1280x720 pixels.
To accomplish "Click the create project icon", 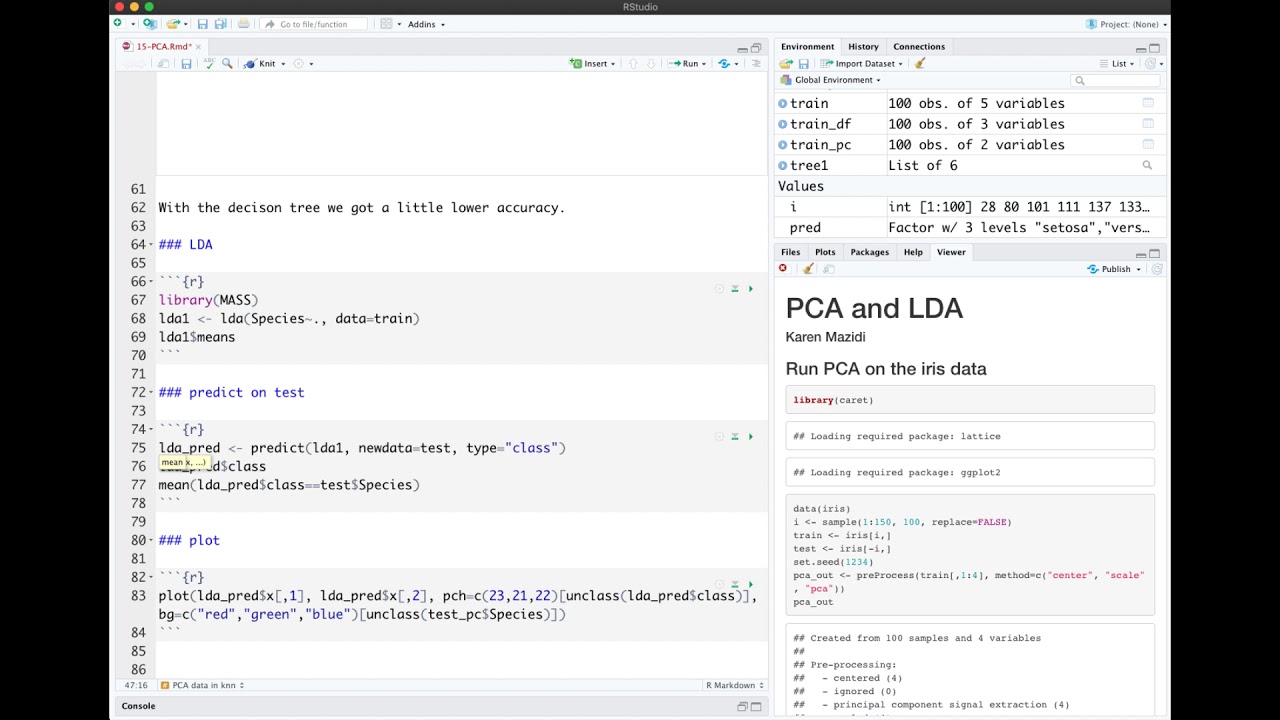I will (149, 23).
